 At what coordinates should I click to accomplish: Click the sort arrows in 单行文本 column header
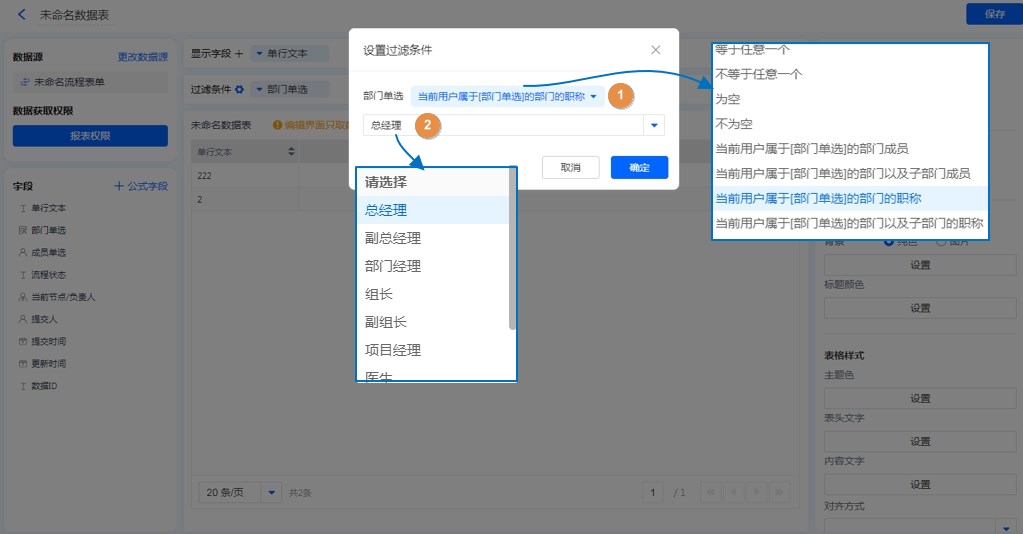291,152
